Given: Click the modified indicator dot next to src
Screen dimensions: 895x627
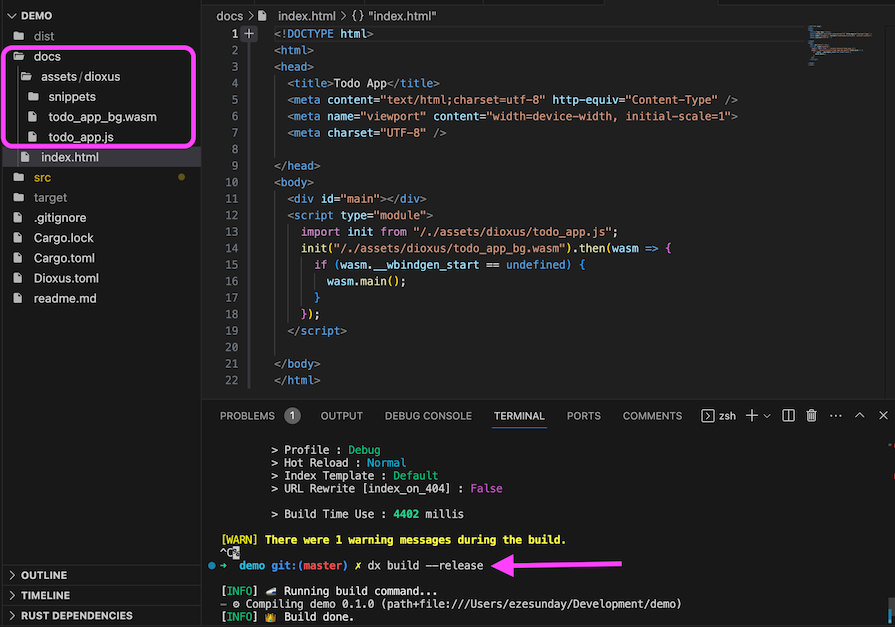Looking at the screenshot, I should tap(181, 177).
